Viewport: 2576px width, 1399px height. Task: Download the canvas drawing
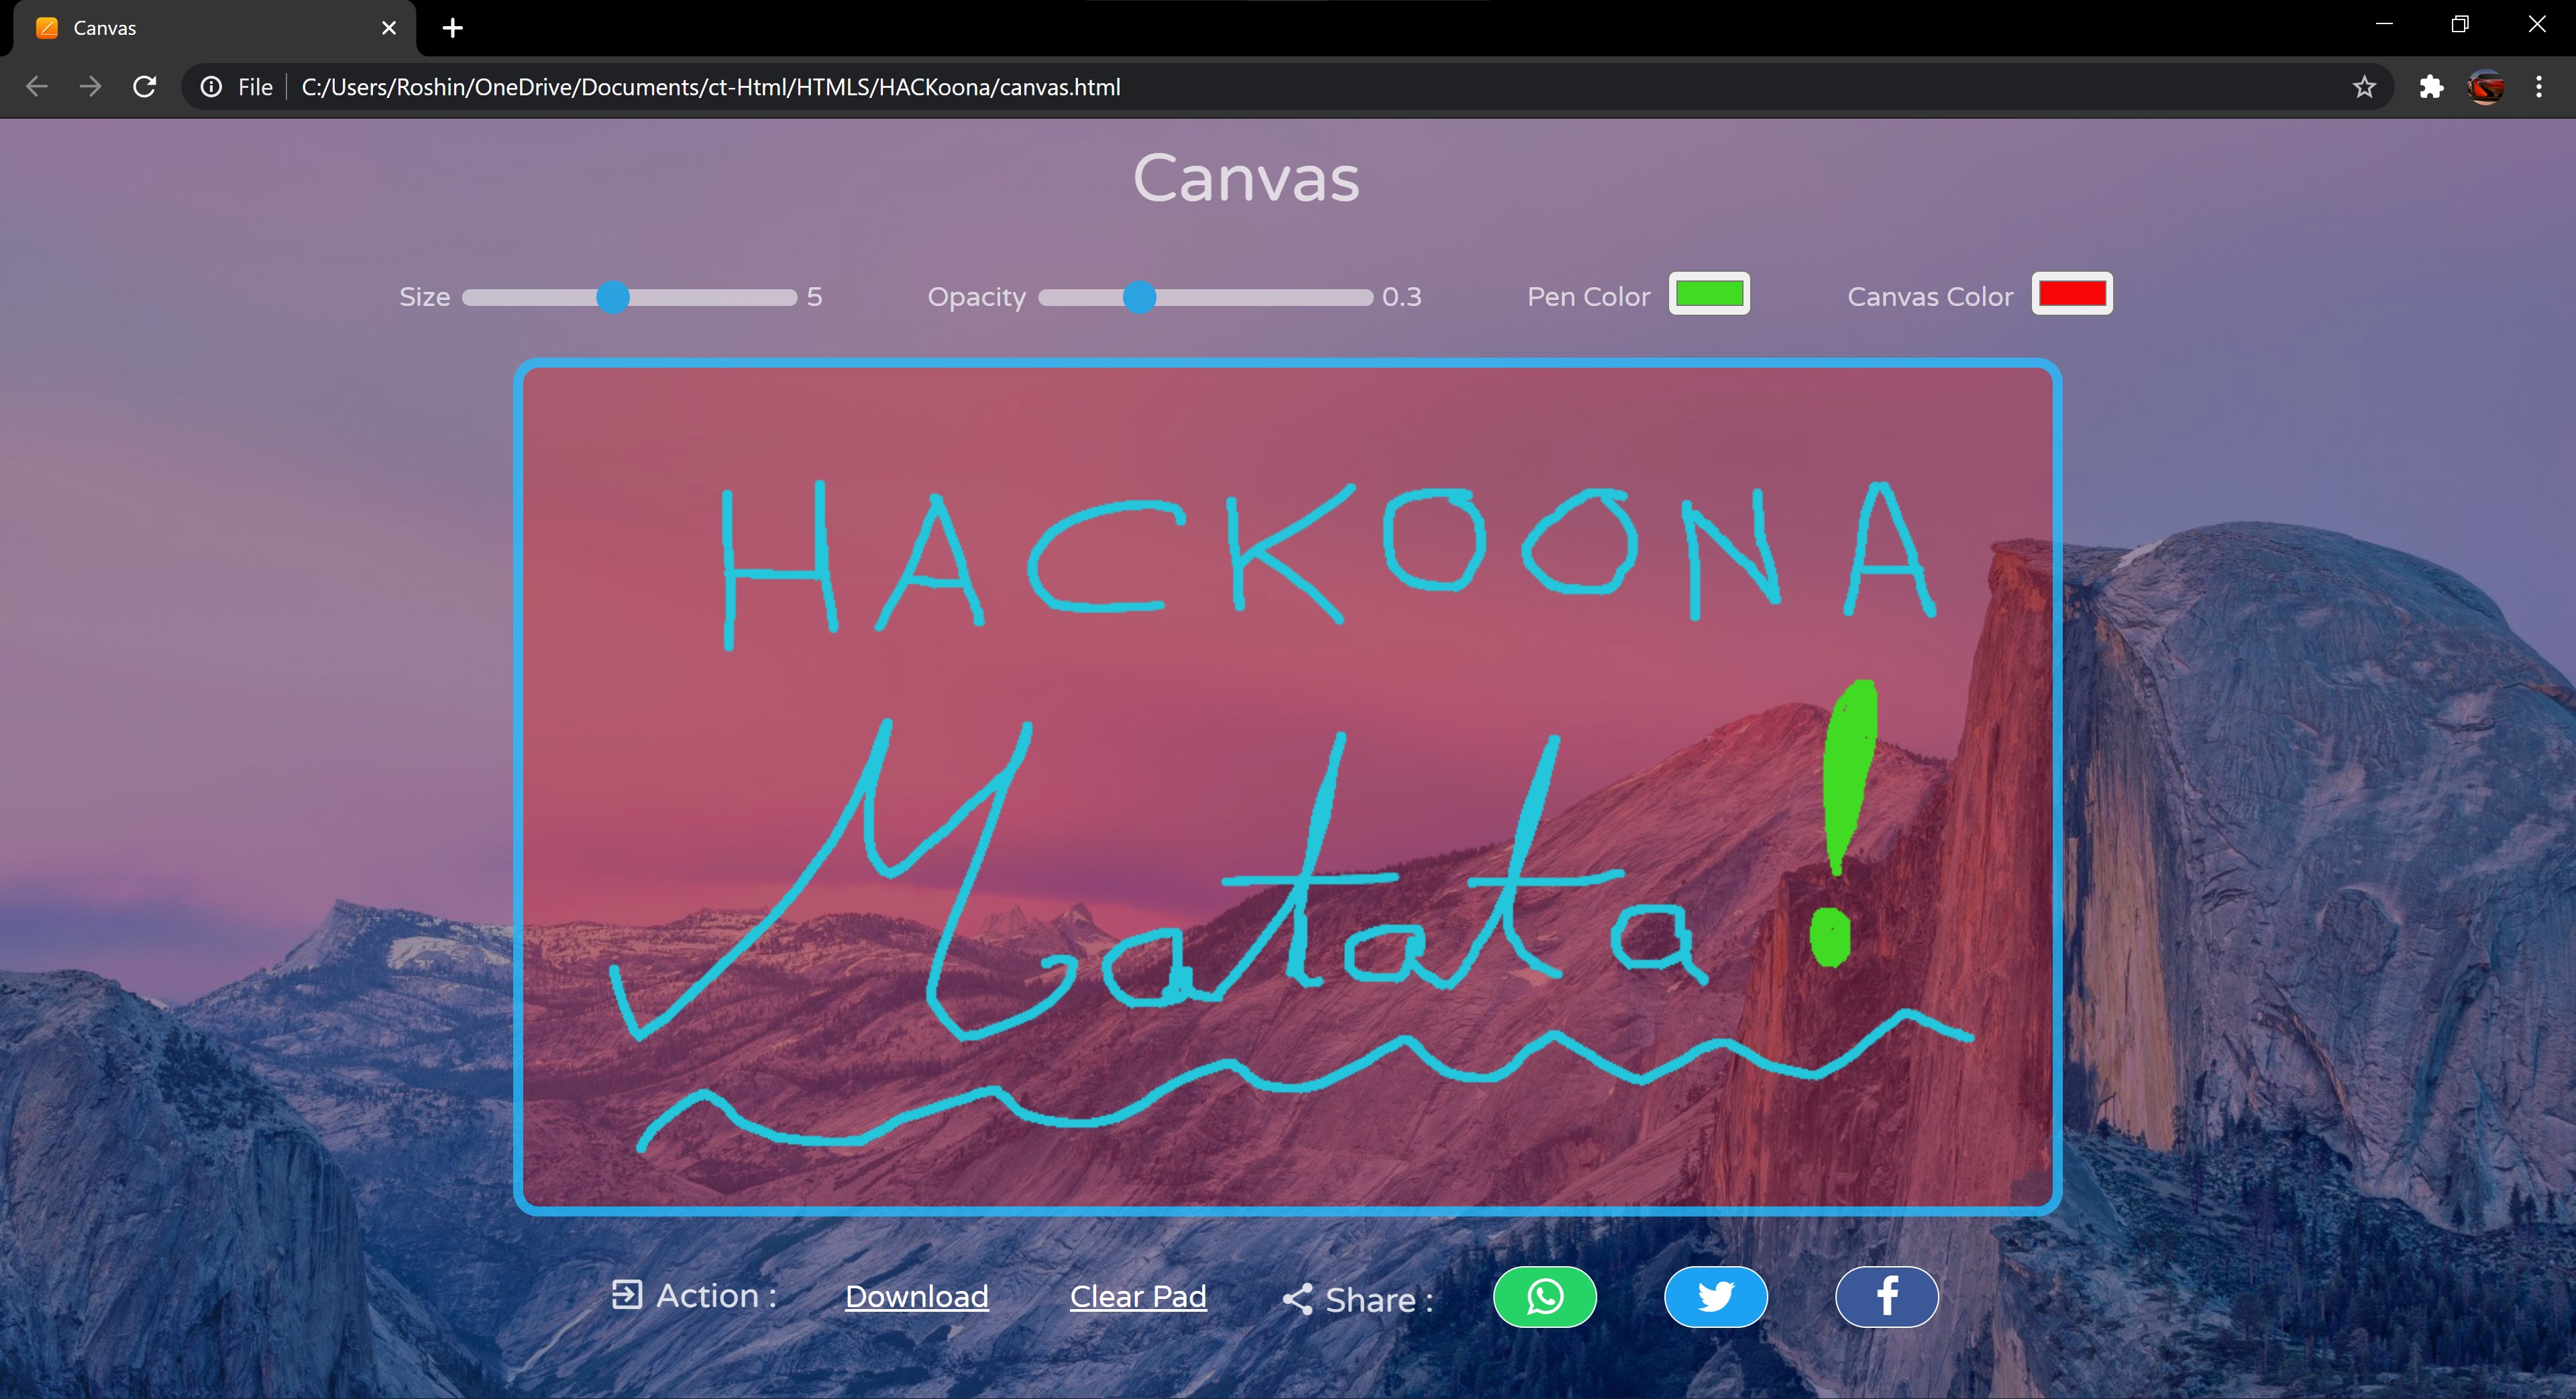916,1297
